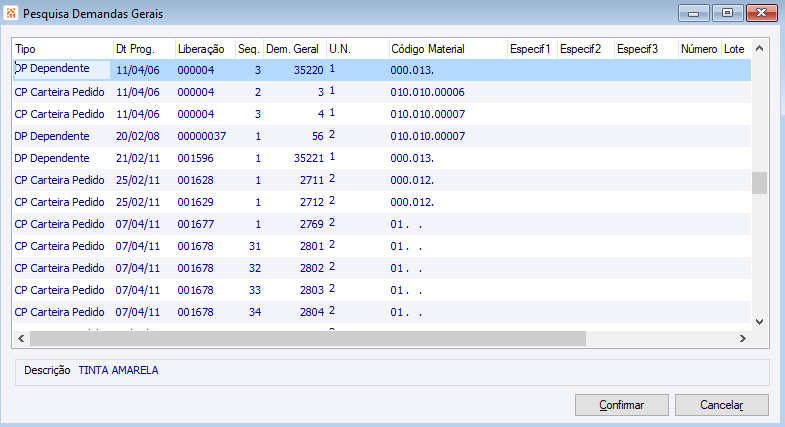Click the Lote column header

(x=736, y=49)
